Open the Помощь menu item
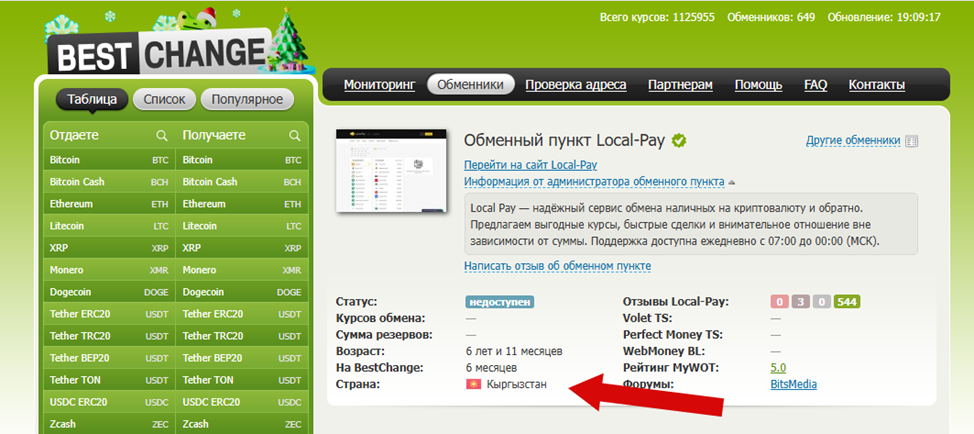Viewport: 974px width, 434px height. coord(758,85)
